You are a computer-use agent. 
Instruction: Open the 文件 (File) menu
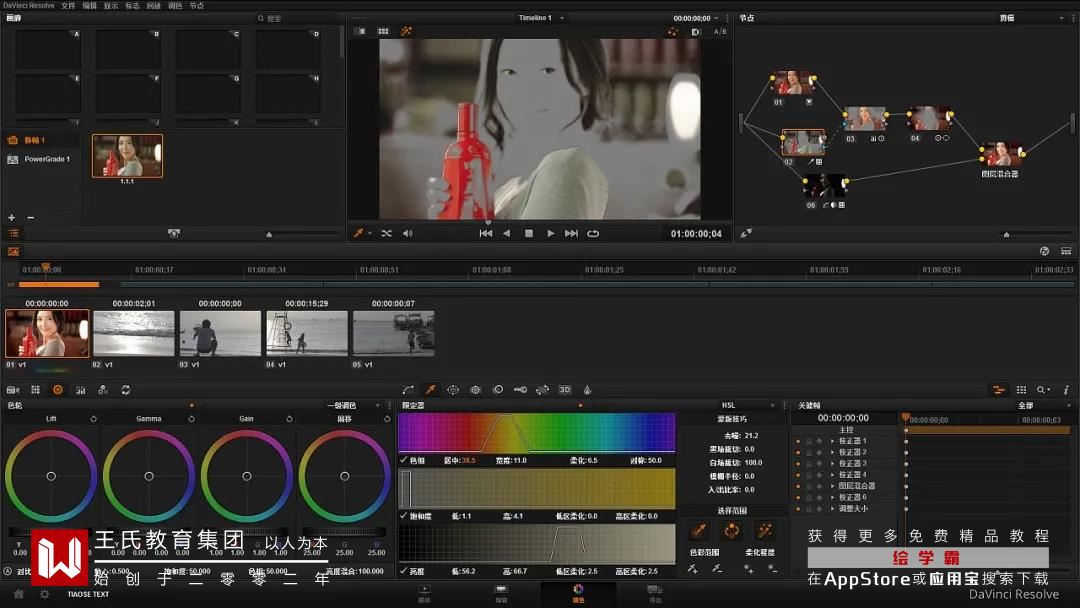(x=68, y=5)
